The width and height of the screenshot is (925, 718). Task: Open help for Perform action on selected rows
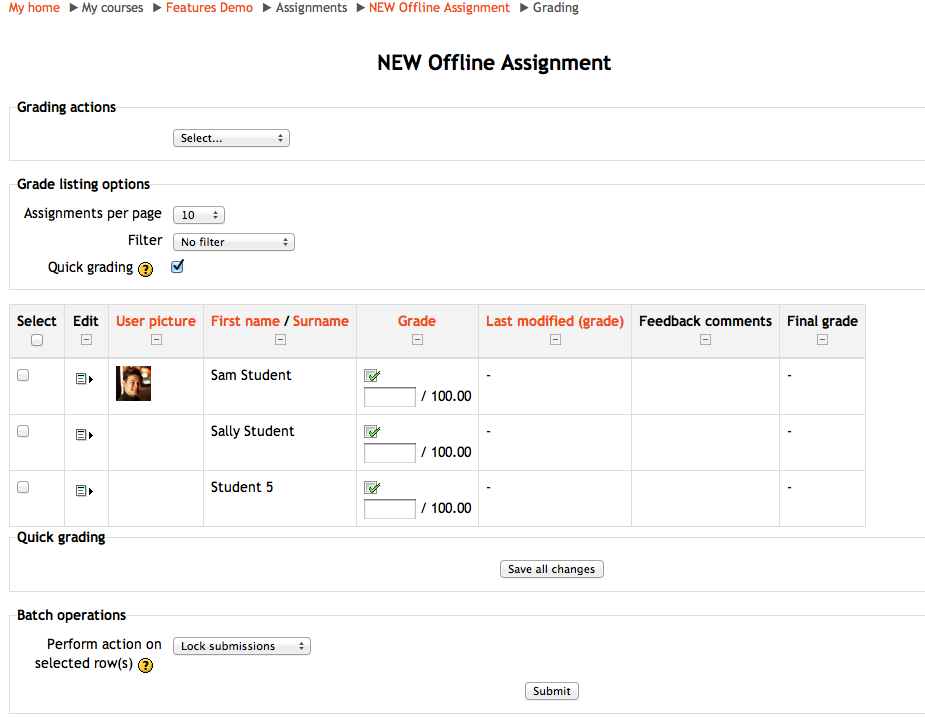click(145, 665)
